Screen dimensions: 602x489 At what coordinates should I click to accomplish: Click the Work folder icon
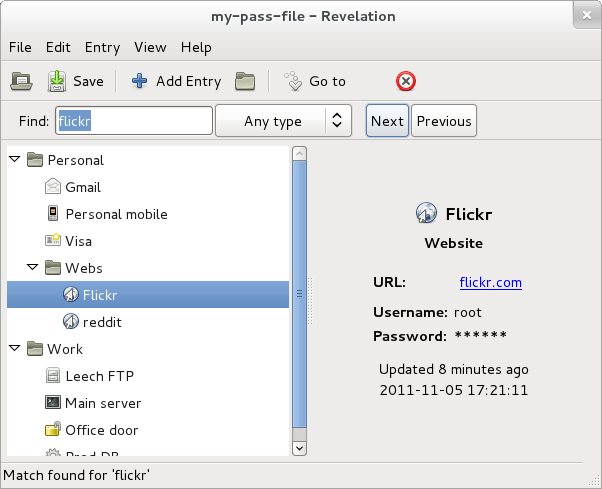[35, 349]
